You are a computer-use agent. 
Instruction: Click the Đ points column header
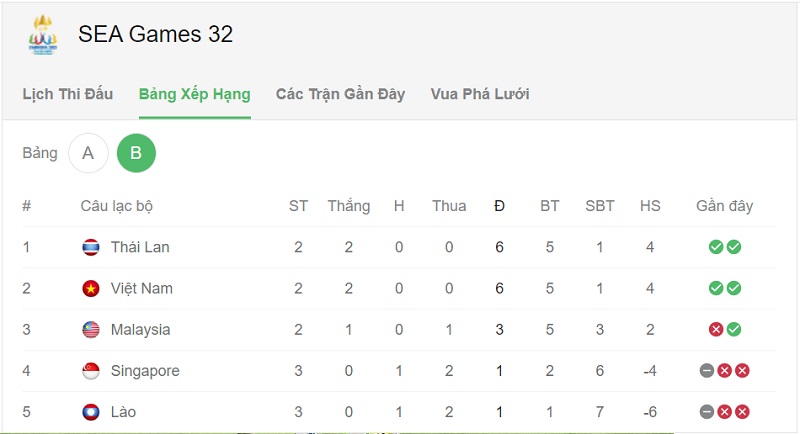pyautogui.click(x=499, y=206)
